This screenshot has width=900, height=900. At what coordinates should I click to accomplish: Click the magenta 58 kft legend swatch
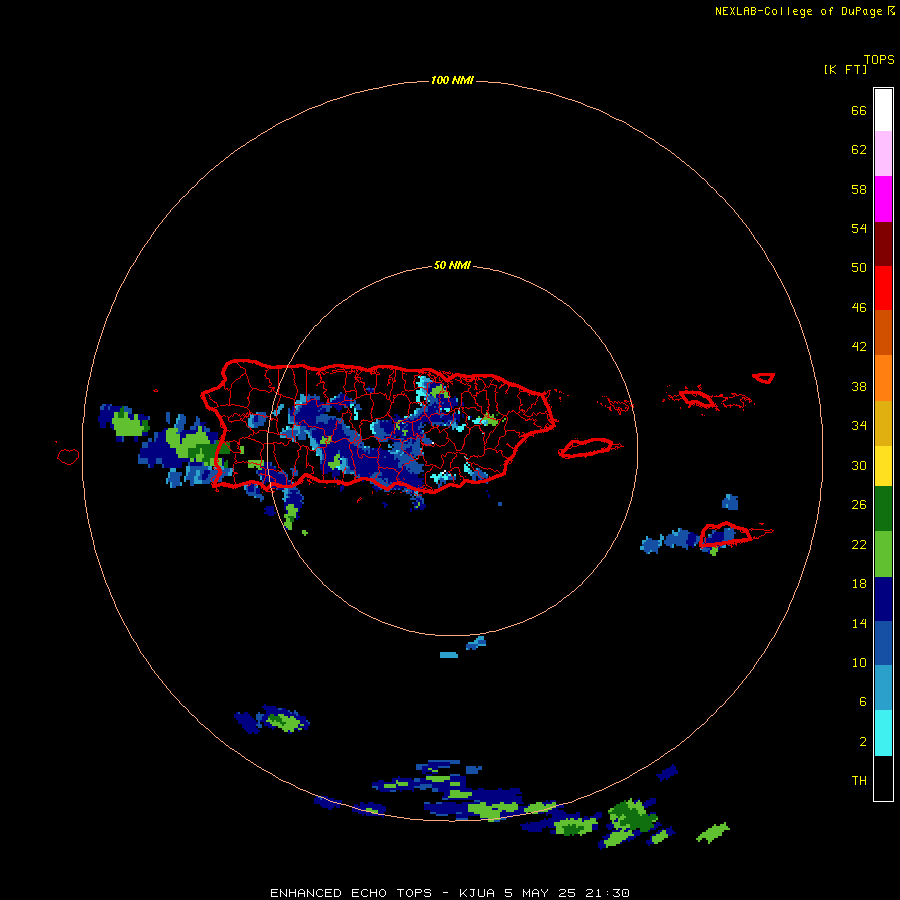[883, 199]
